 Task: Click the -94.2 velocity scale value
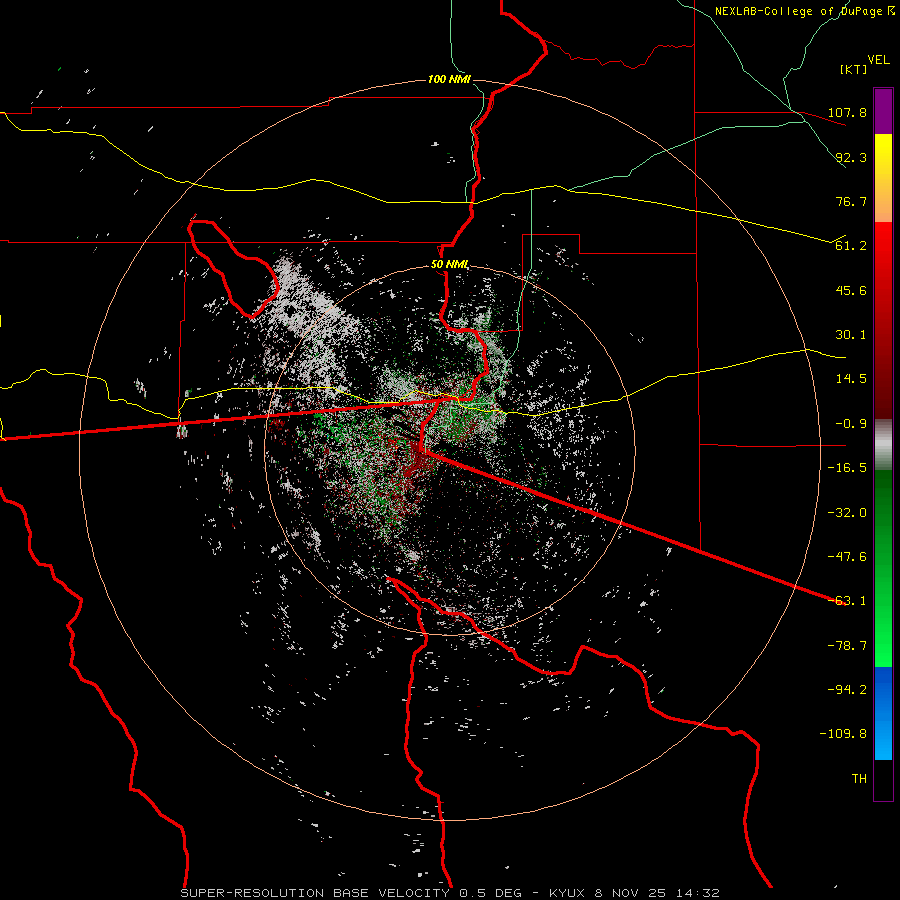[x=847, y=689]
